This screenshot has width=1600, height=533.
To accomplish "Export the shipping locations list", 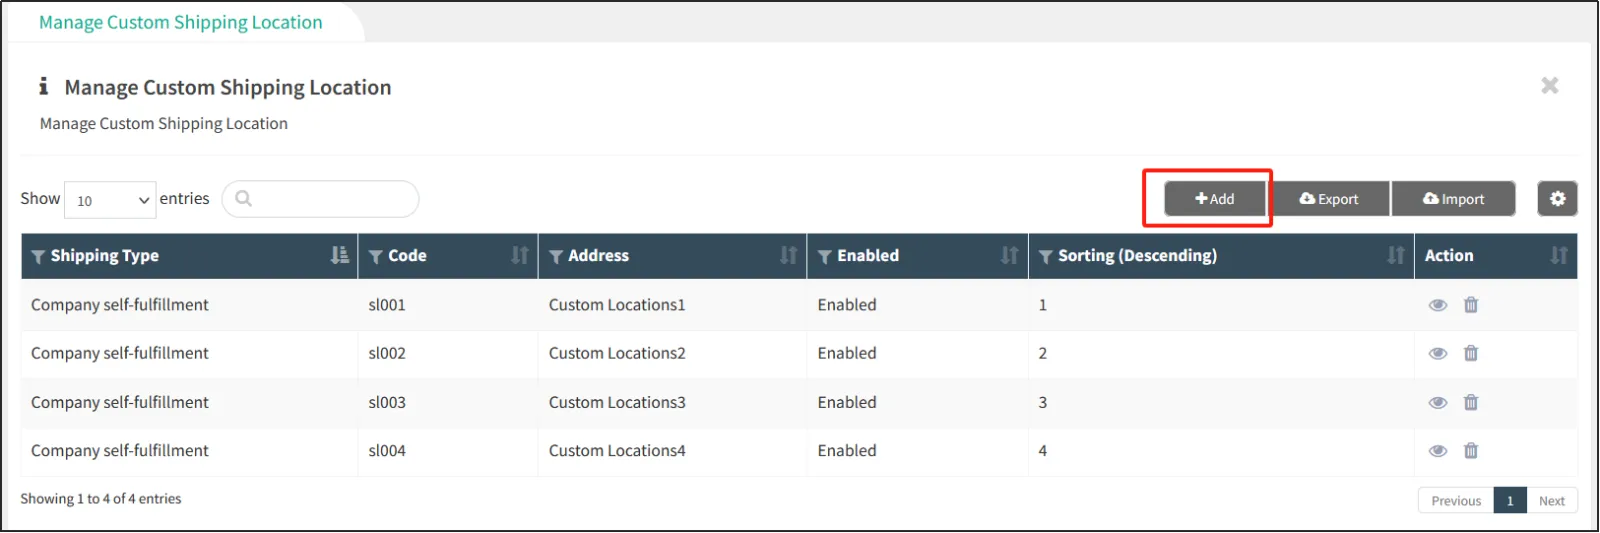I will [1329, 199].
